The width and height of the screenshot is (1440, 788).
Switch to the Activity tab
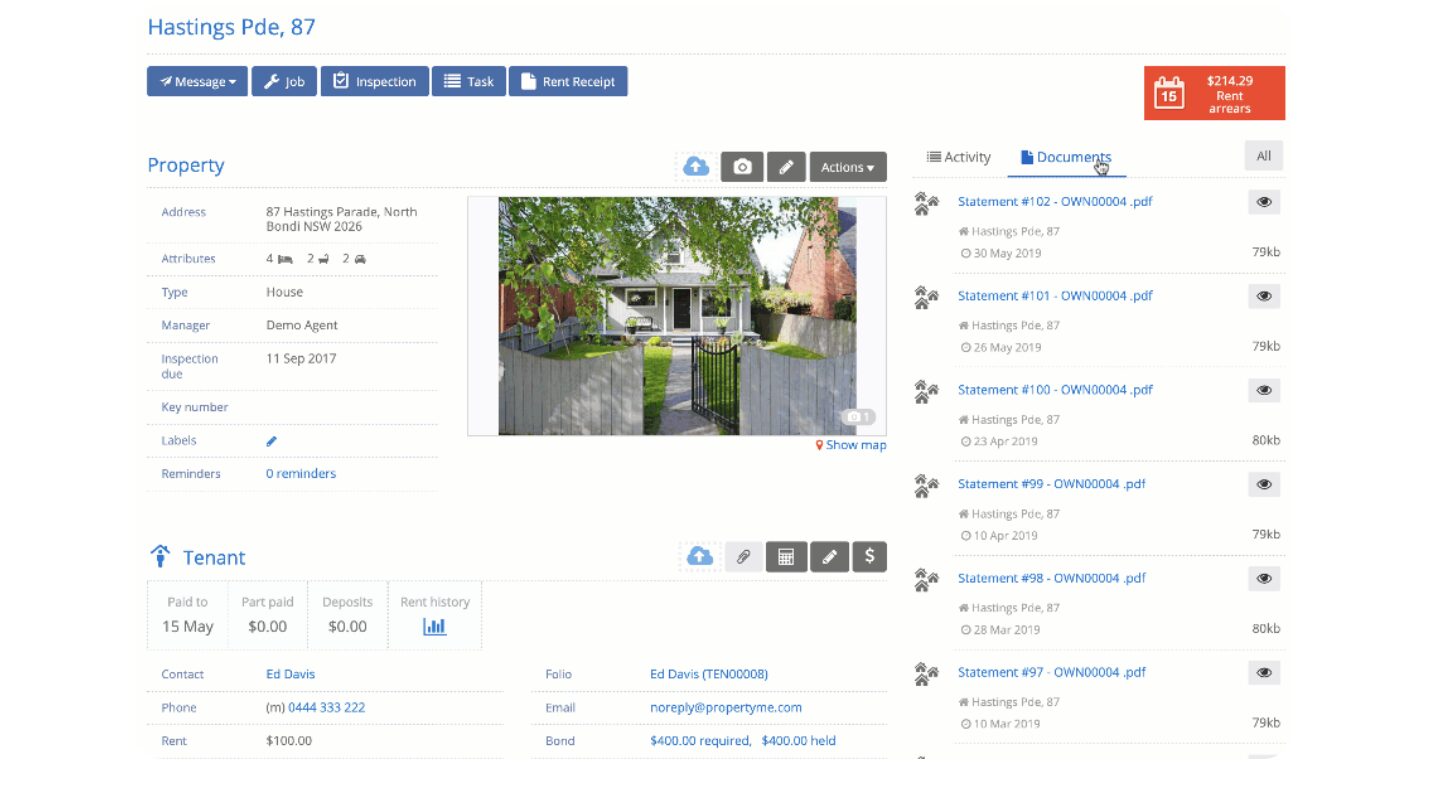pyautogui.click(x=958, y=157)
